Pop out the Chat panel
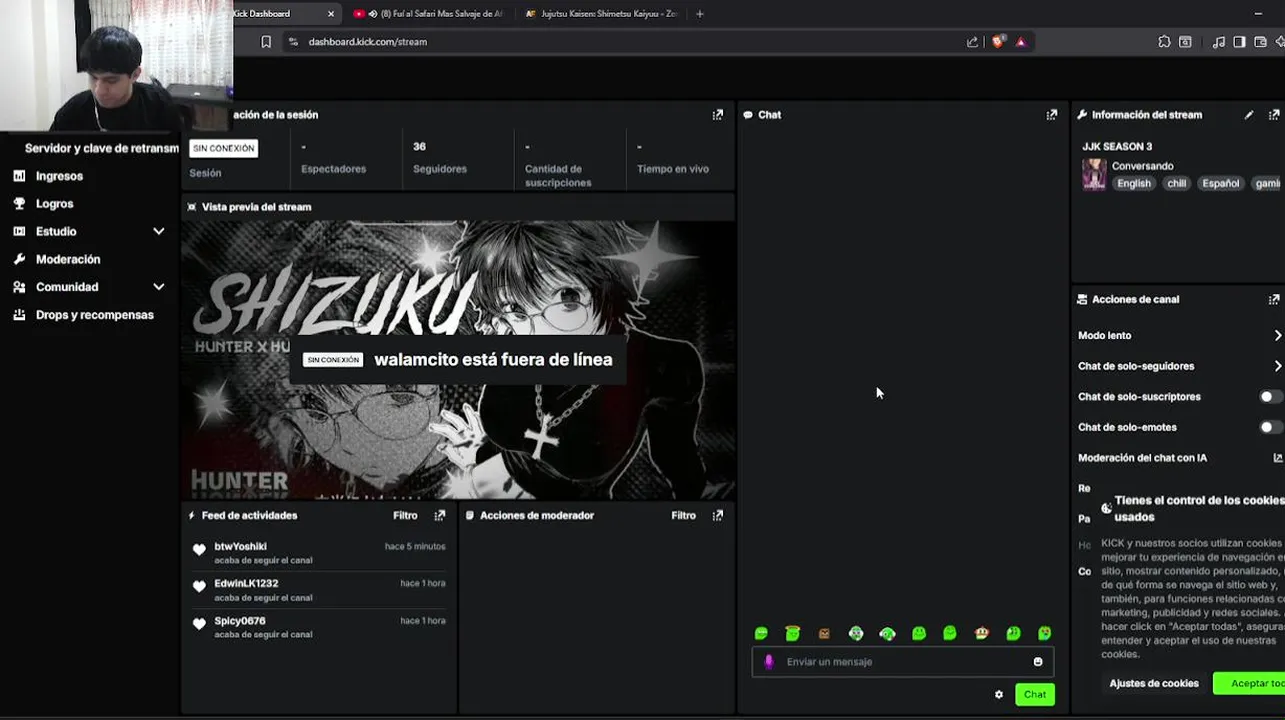Screen dimensions: 1285x720 click(x=1051, y=115)
